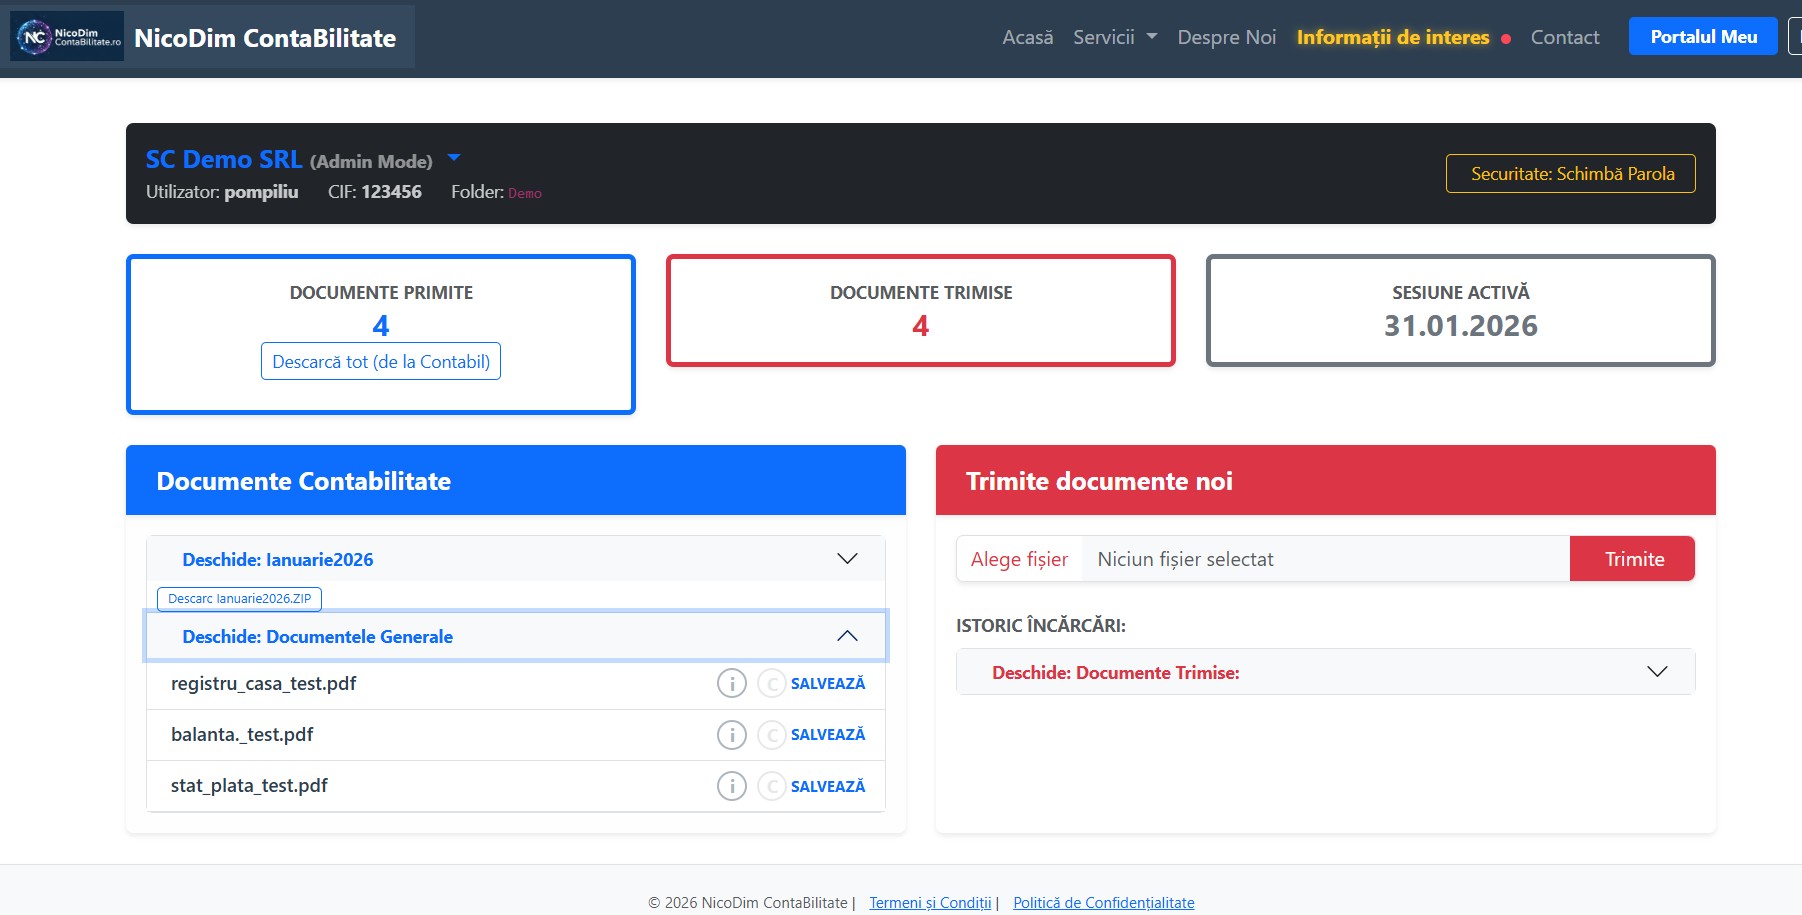Save the stat_plata_test.pdf file with SALVEAZĂ

pyautogui.click(x=827, y=787)
